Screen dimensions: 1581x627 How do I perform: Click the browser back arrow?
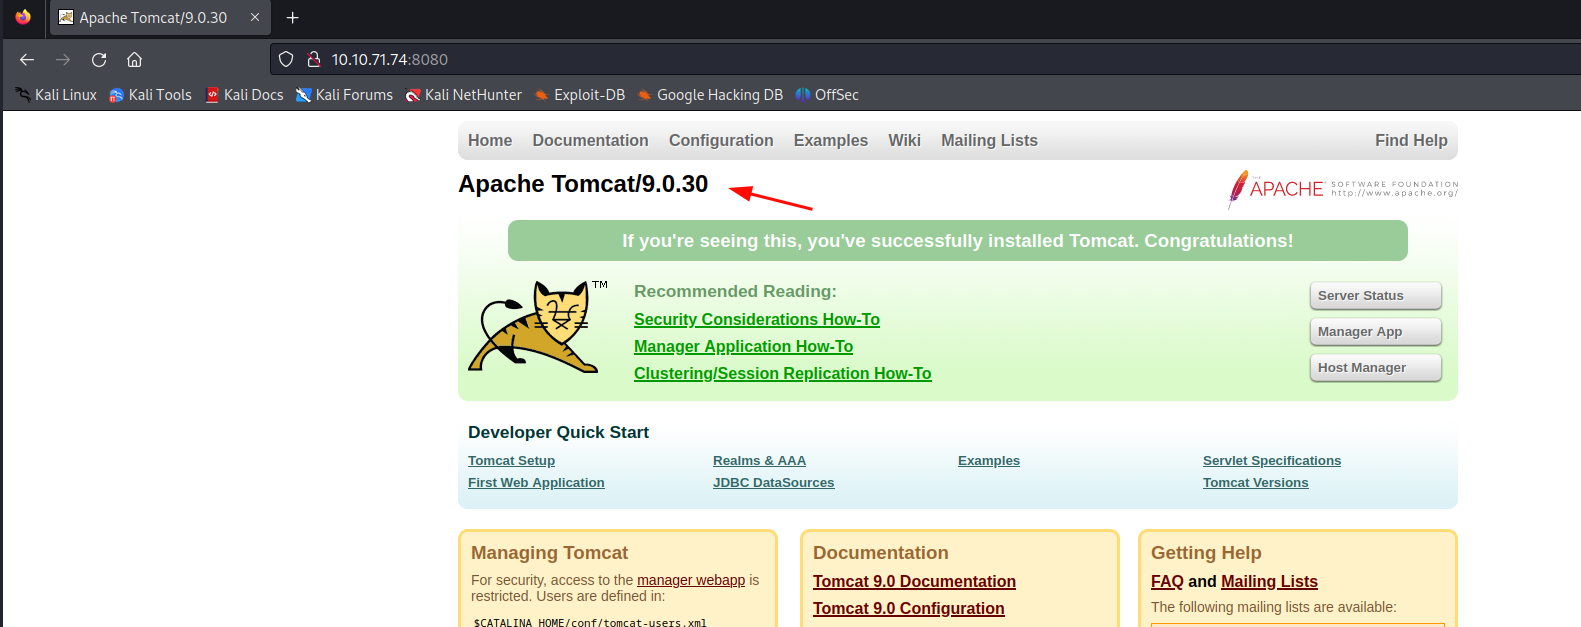coord(27,60)
